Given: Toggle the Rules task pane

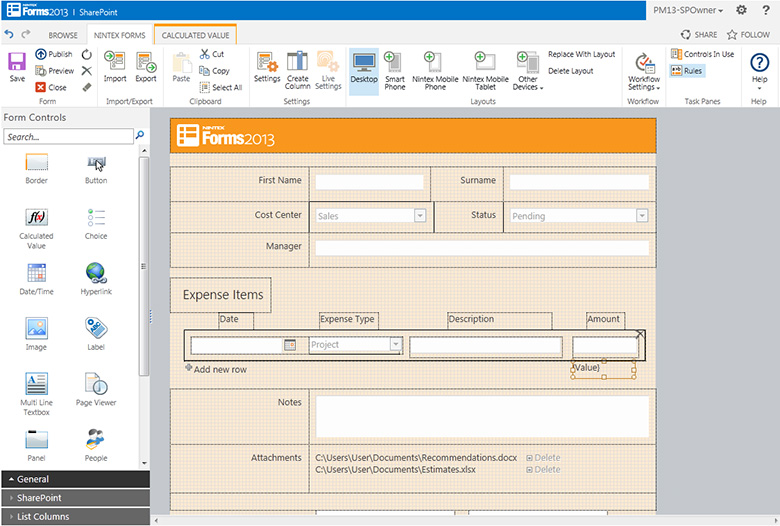Looking at the screenshot, I should point(687,71).
